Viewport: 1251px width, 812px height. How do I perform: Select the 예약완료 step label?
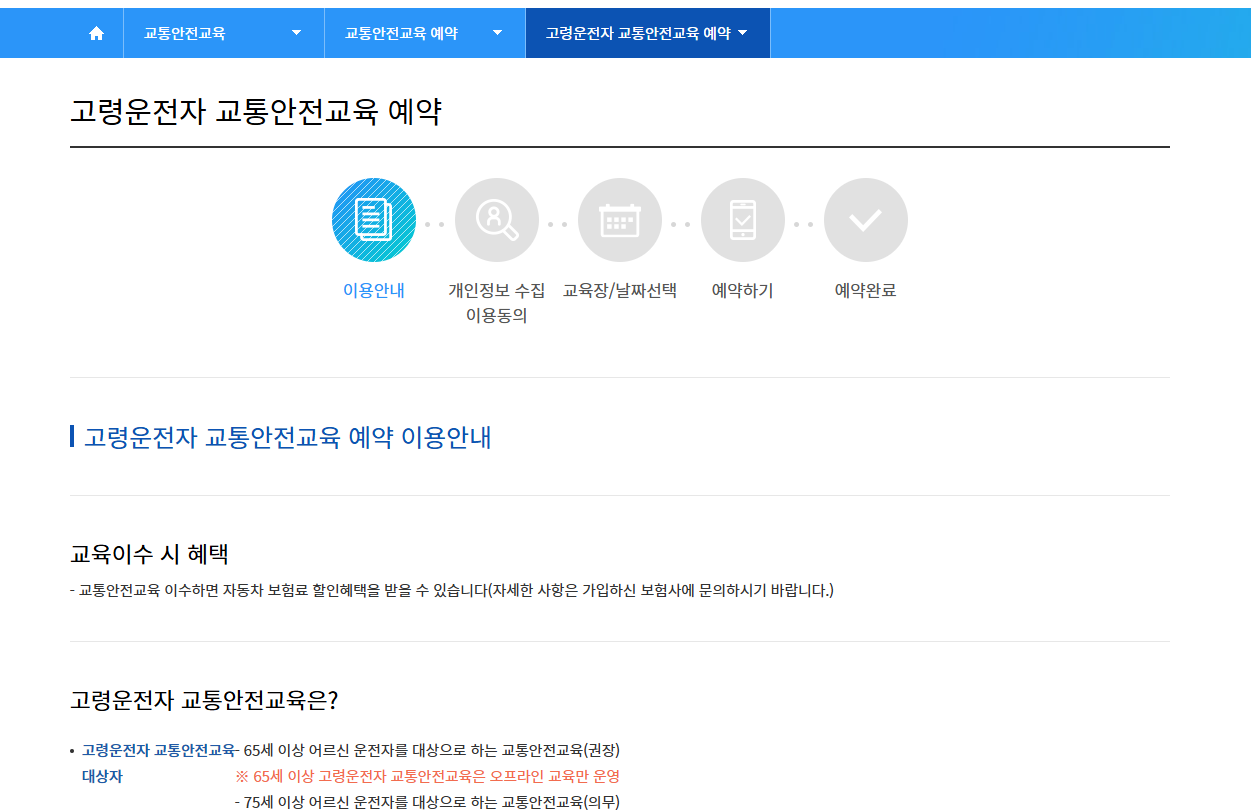point(866,291)
